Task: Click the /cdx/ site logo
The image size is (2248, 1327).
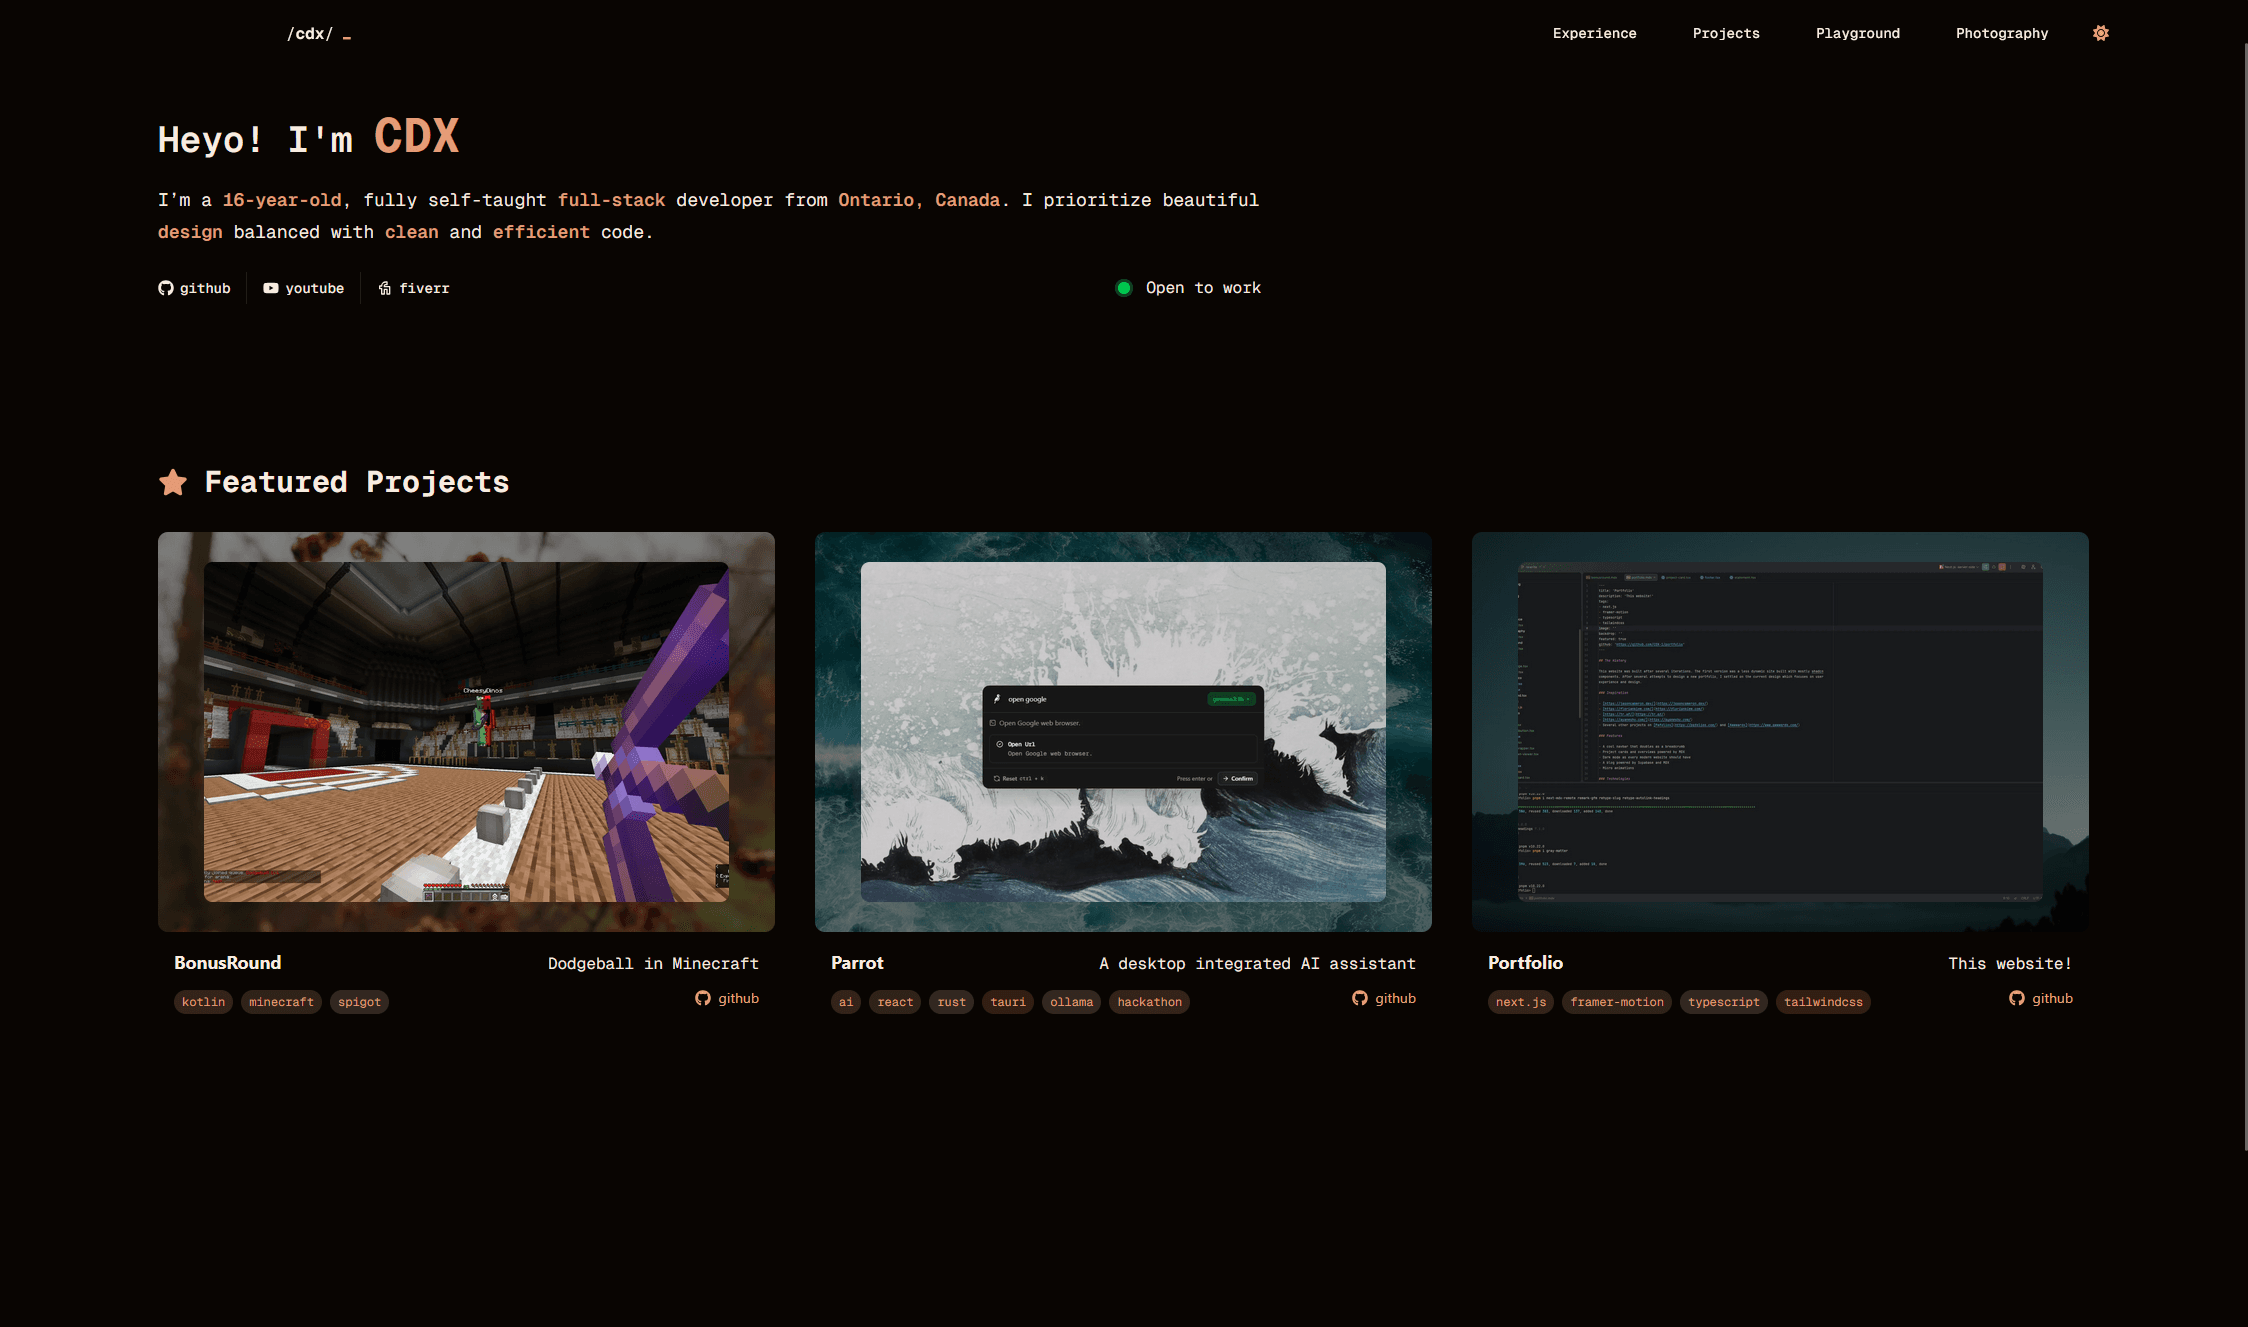Action: tap(310, 33)
